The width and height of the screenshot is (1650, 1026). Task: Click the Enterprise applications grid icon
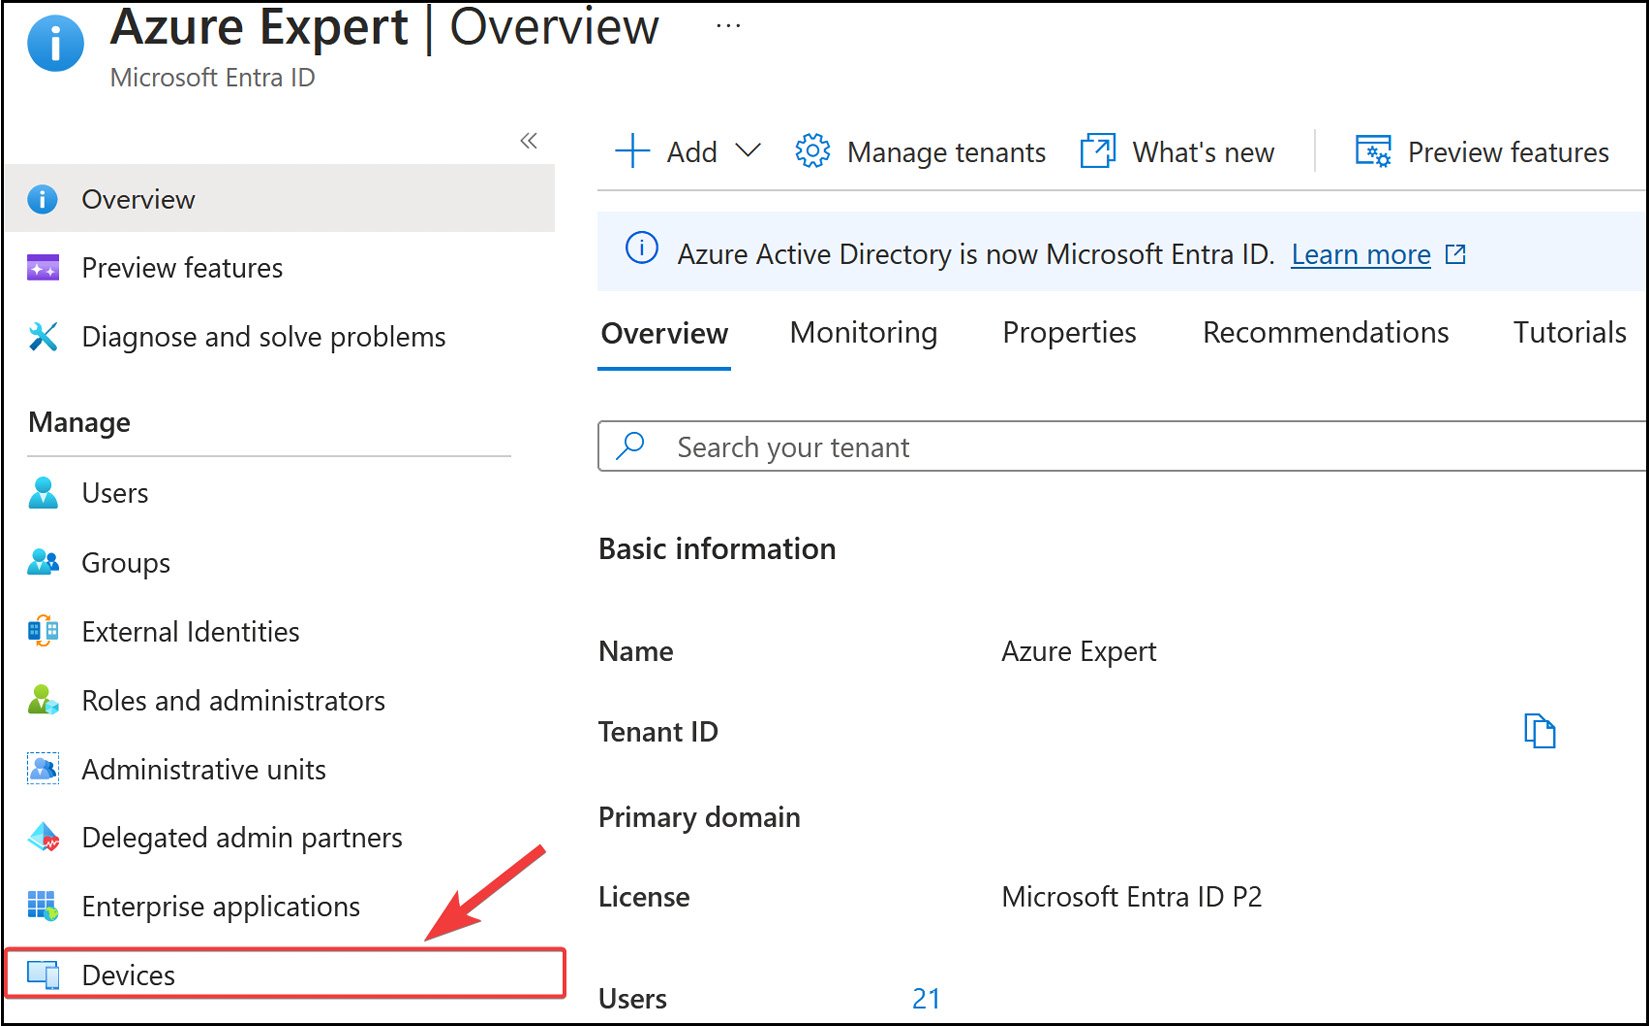pos(43,906)
